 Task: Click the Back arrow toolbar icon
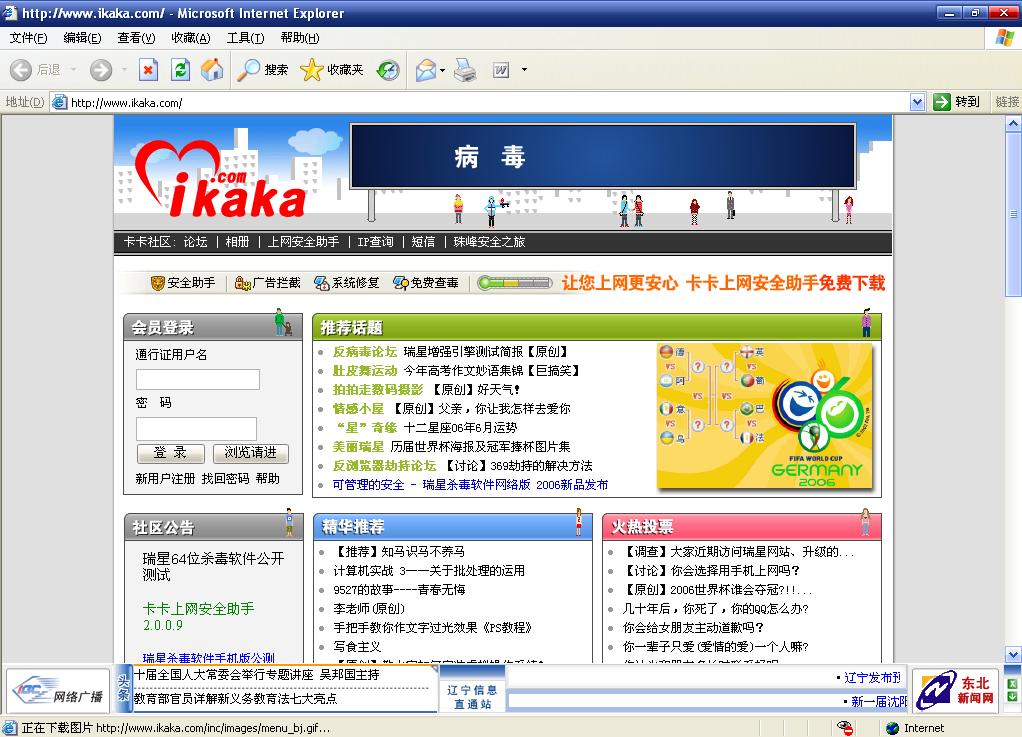tap(21, 70)
